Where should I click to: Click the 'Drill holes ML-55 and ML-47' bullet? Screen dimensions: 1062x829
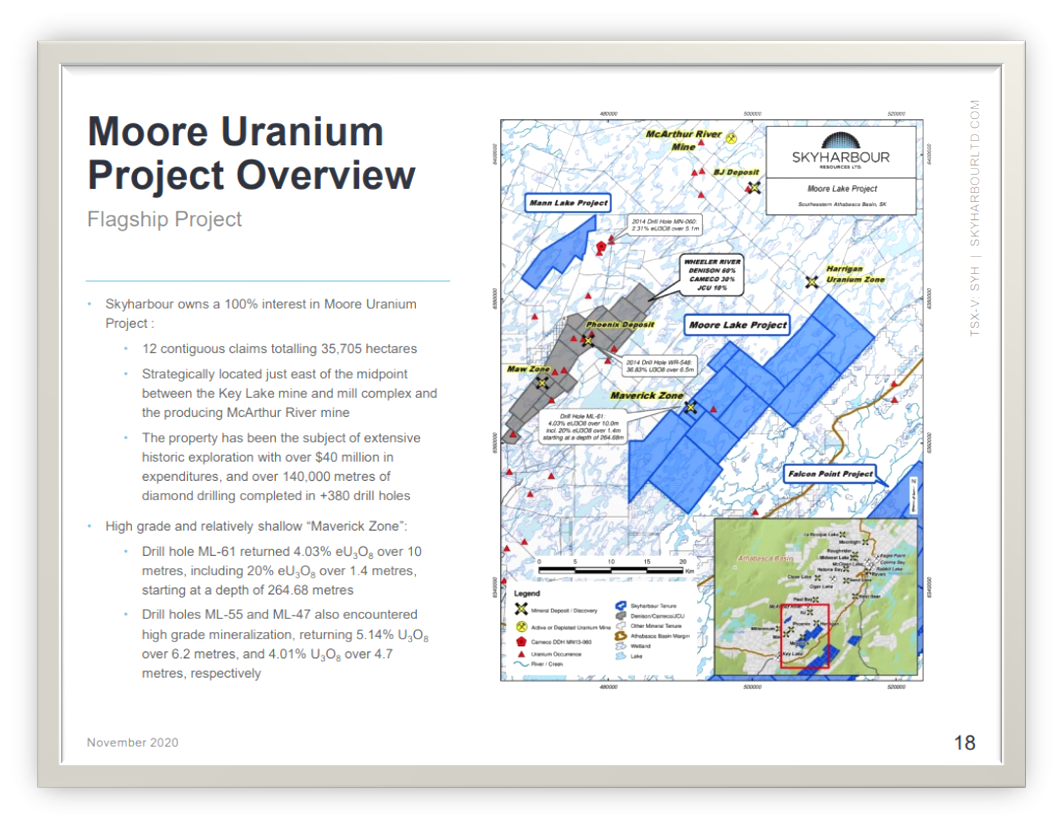[x=284, y=643]
